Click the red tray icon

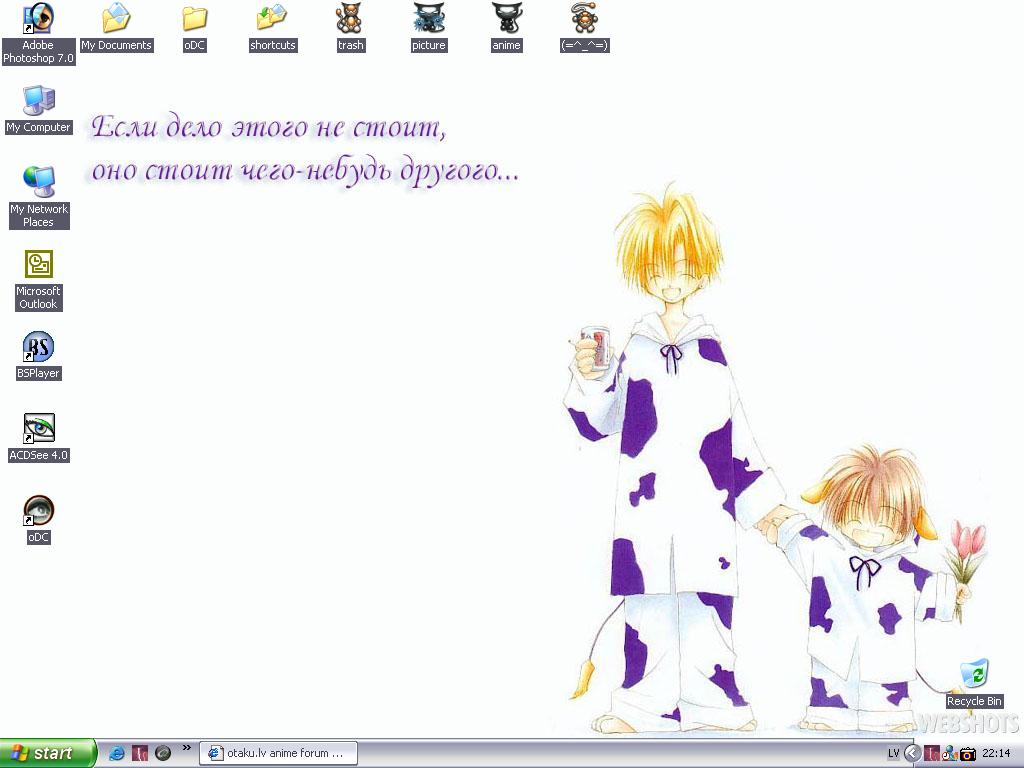click(932, 754)
